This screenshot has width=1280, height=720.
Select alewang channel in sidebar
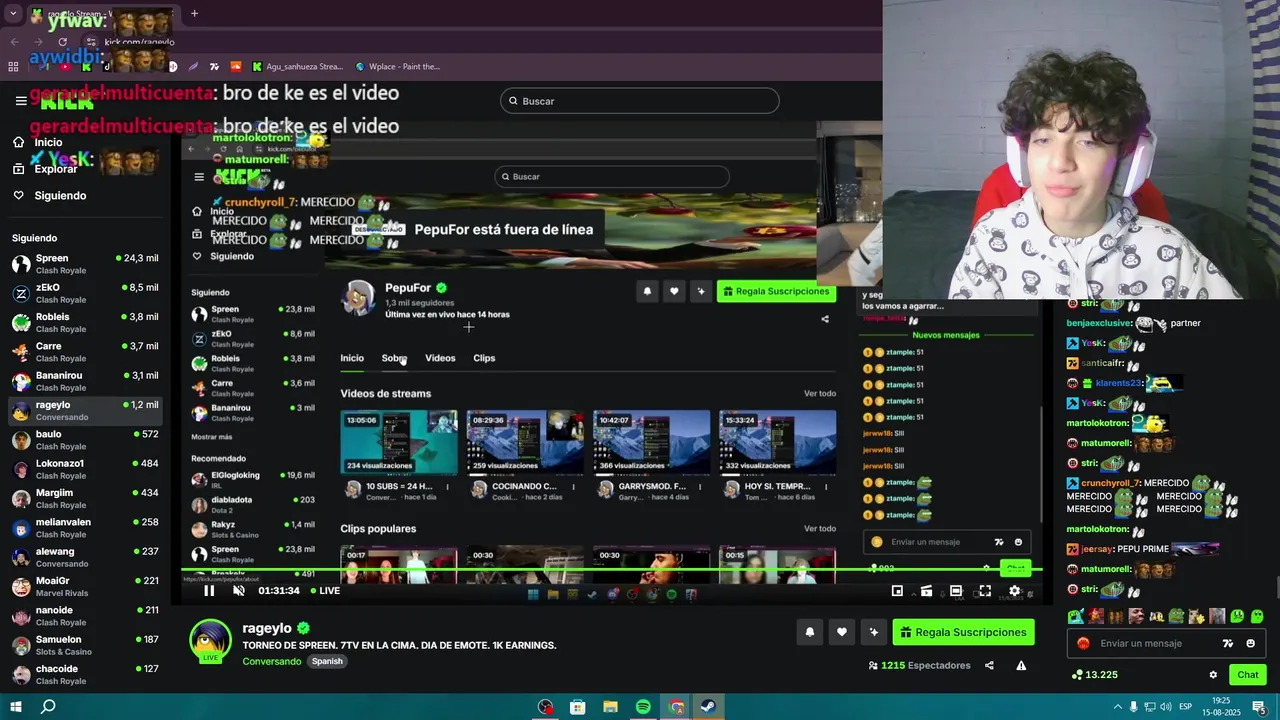[x=85, y=557]
